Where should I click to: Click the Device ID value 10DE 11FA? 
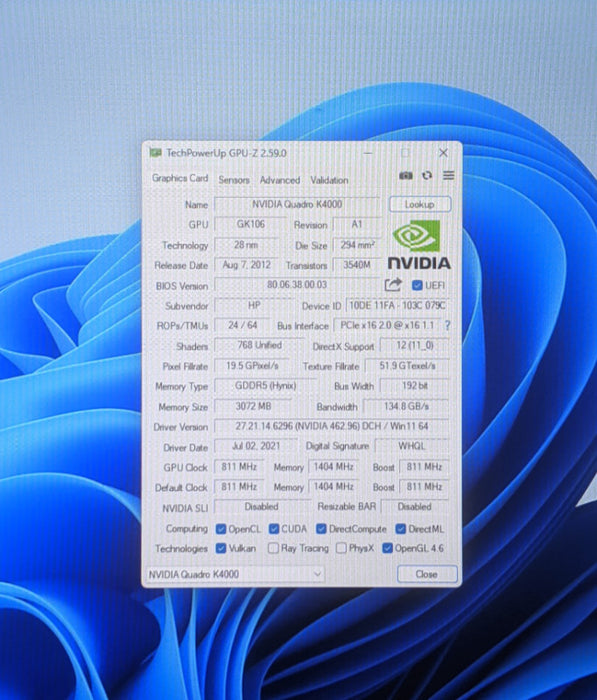pyautogui.click(x=397, y=305)
